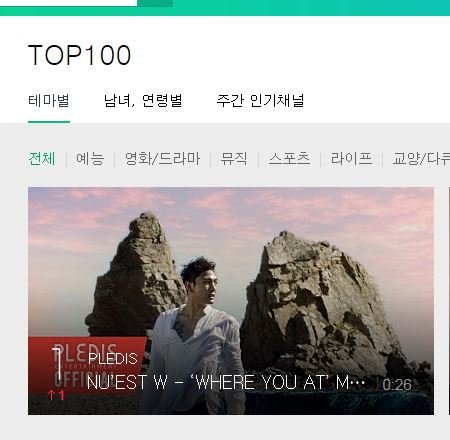The width and height of the screenshot is (450, 440).
Task: Switch to the 남녀, 연령별 tab
Action: tap(143, 100)
